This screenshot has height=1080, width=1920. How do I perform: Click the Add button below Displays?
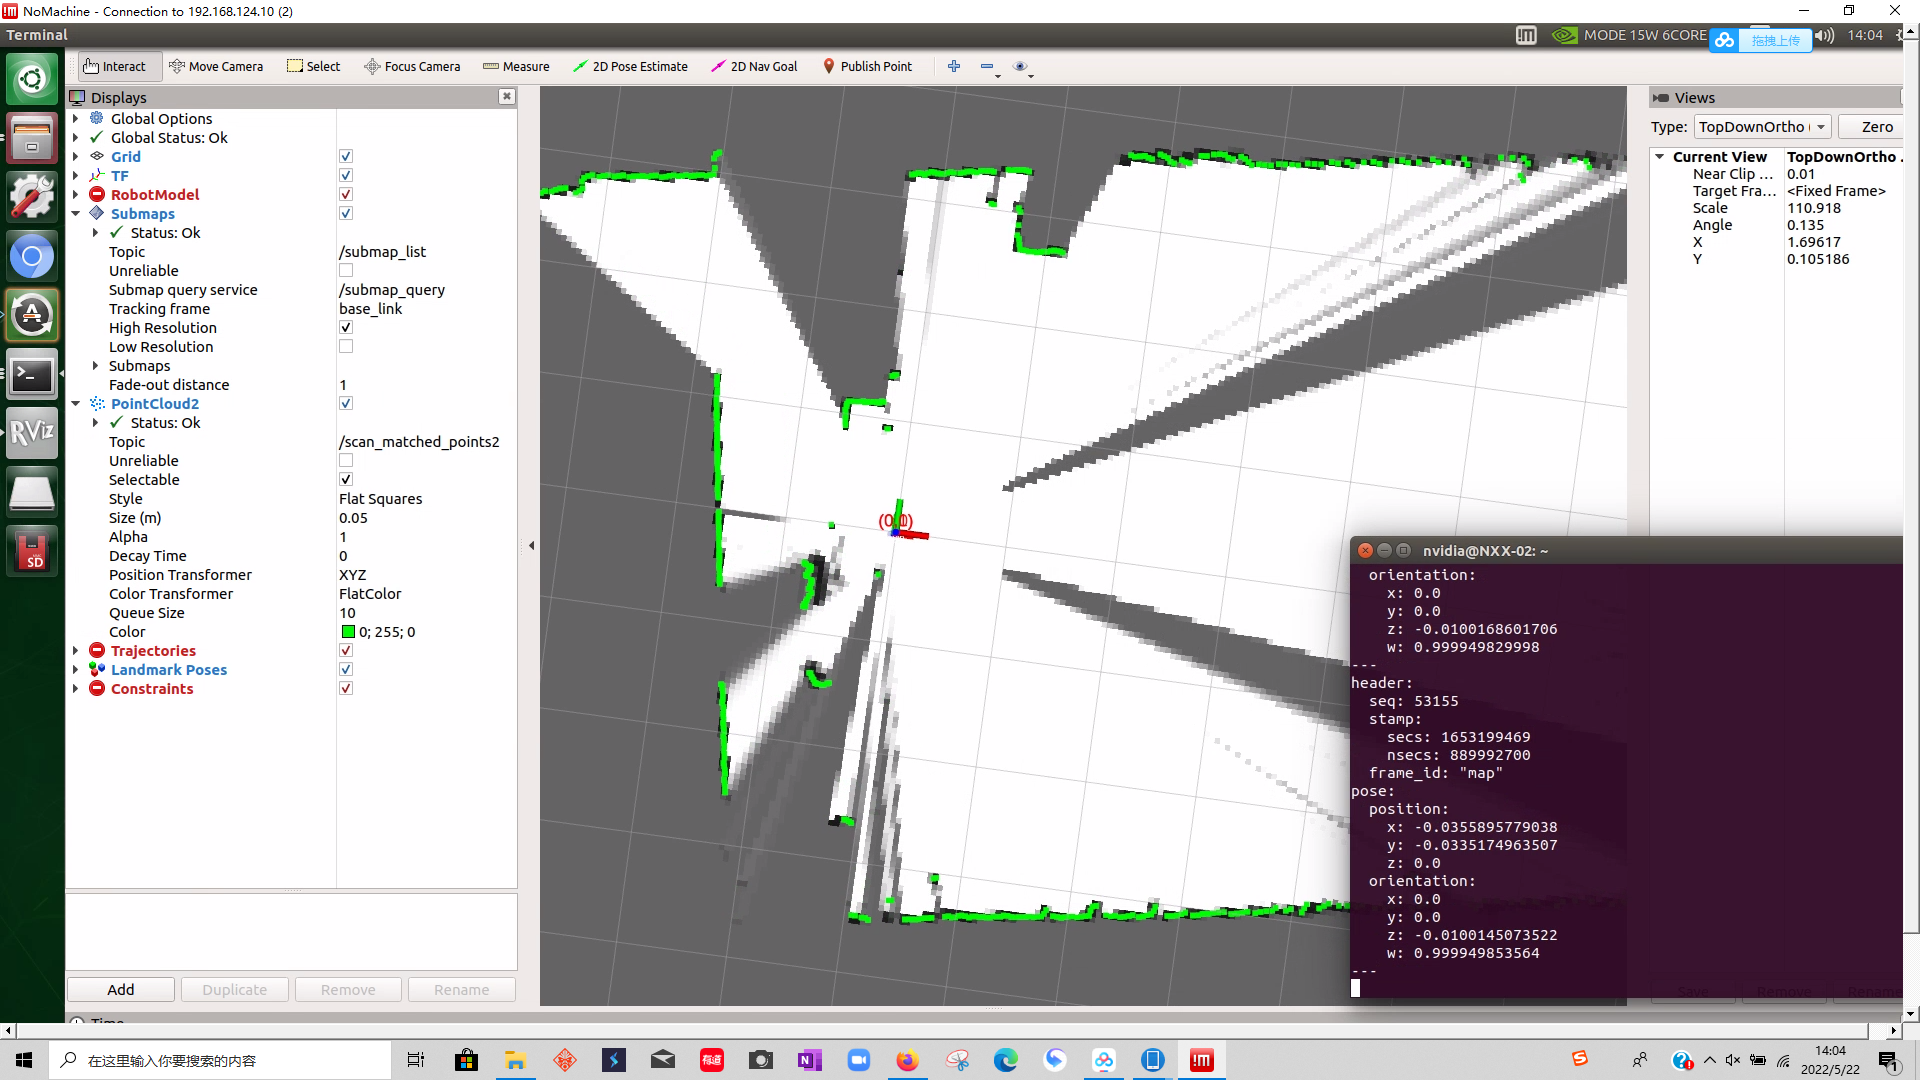pos(120,989)
